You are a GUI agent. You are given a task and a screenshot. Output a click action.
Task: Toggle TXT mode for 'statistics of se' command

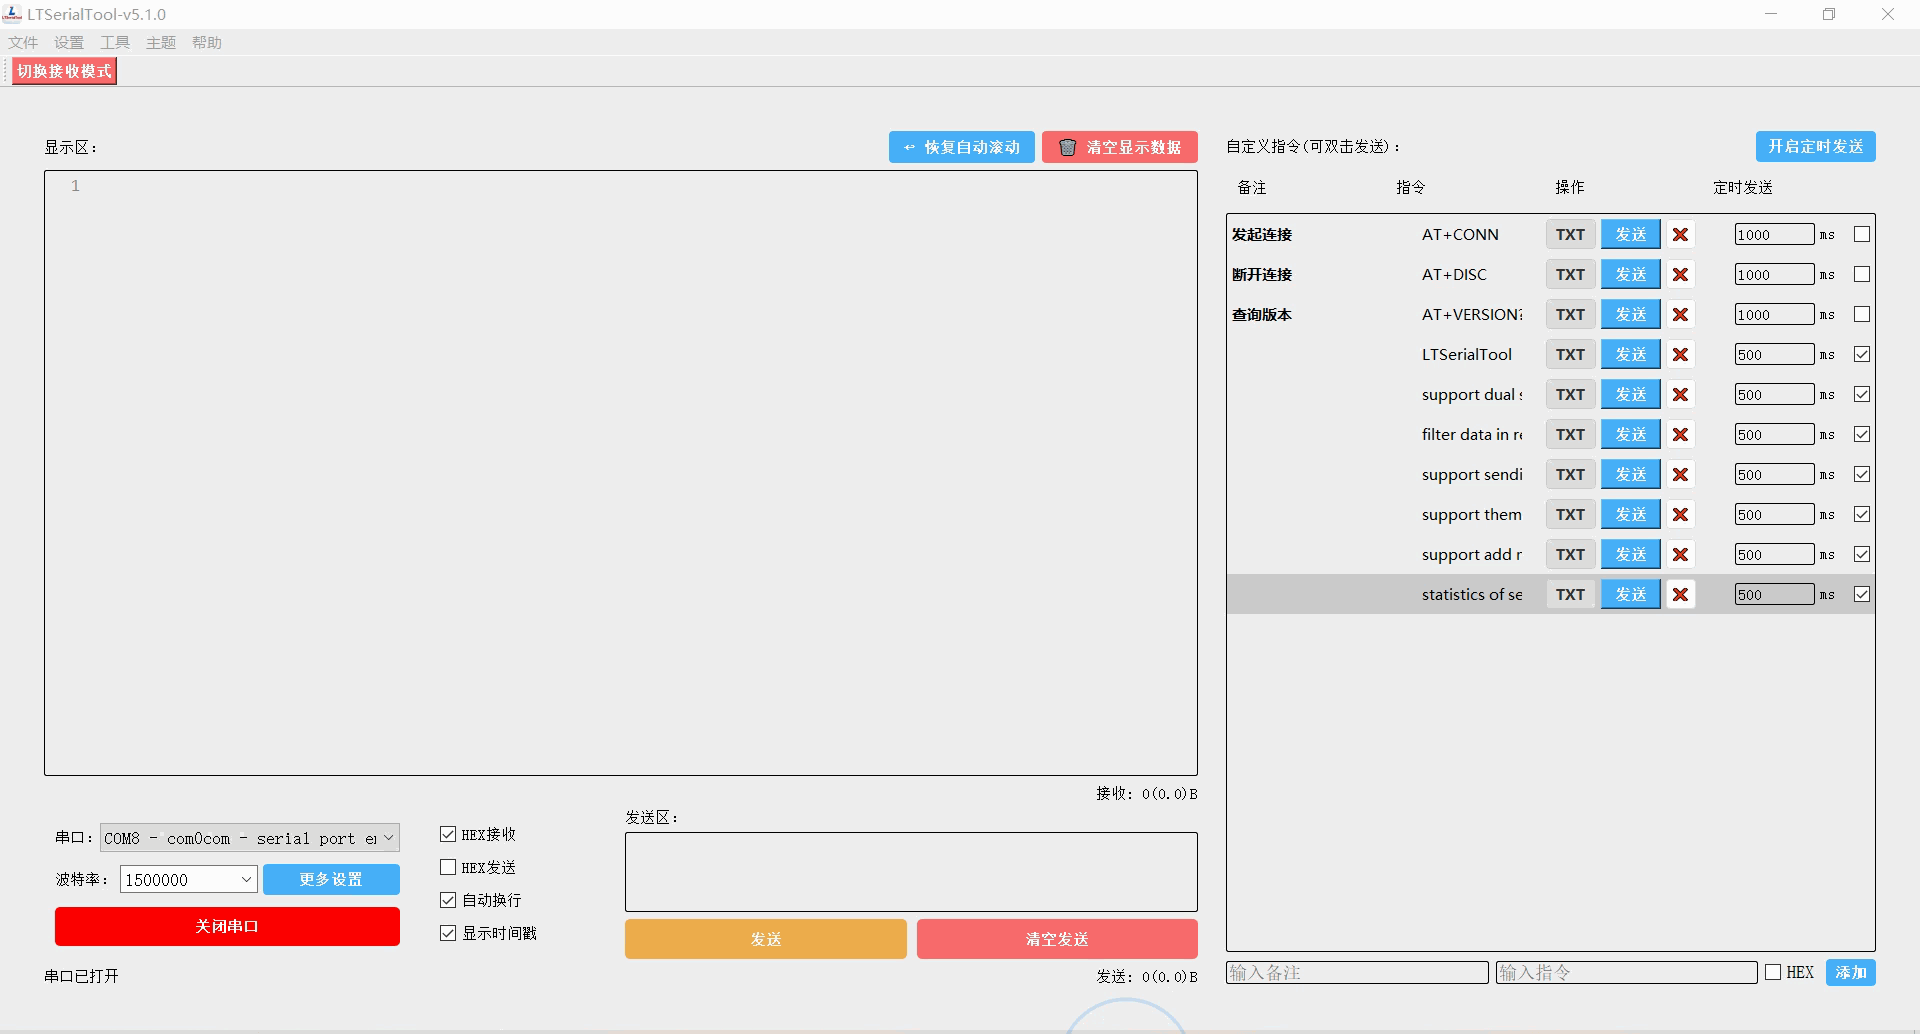pos(1570,594)
